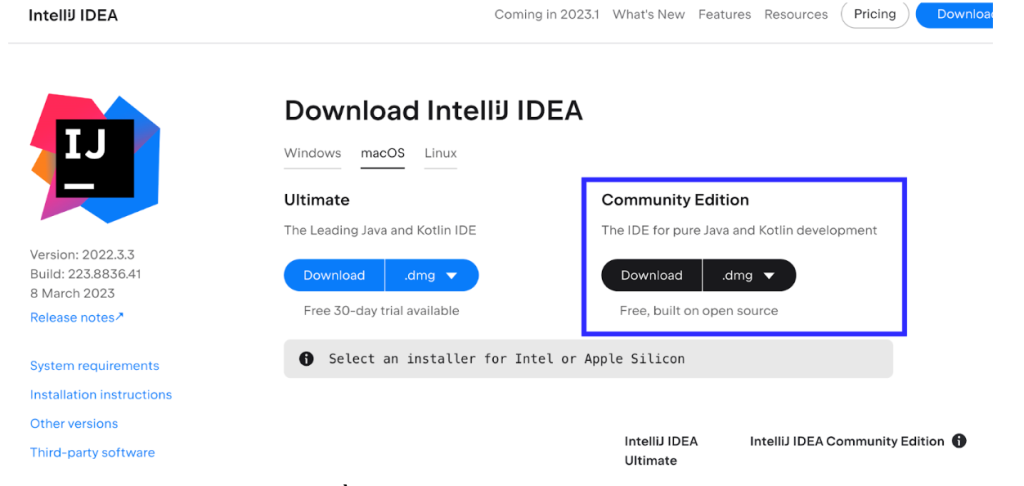The width and height of the screenshot is (1024, 486).
Task: Open the Features menu
Action: coord(724,15)
